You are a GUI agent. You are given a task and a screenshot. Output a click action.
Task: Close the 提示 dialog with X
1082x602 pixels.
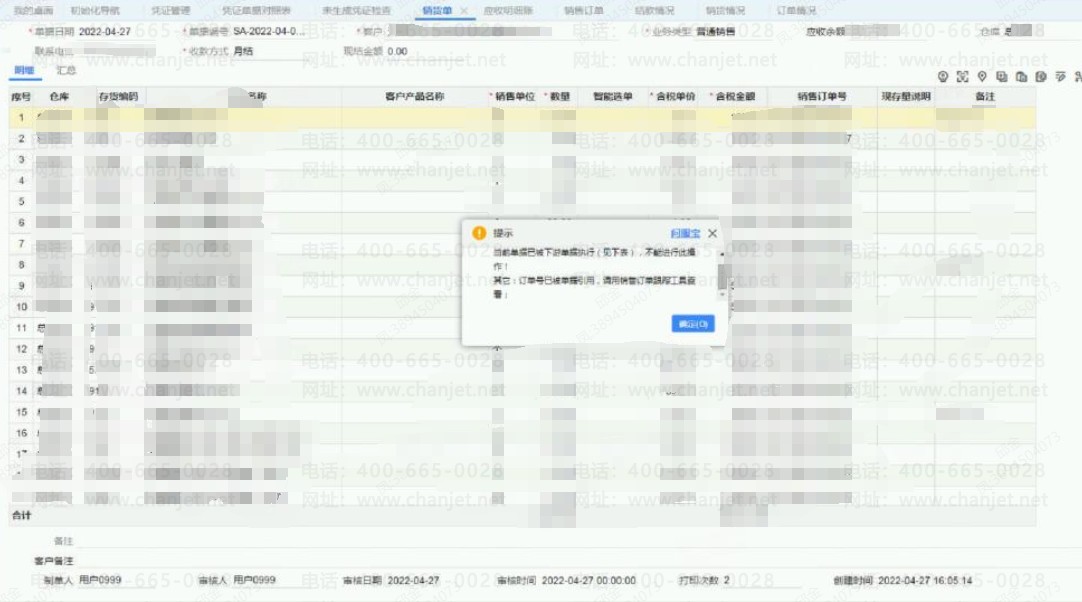click(x=712, y=233)
